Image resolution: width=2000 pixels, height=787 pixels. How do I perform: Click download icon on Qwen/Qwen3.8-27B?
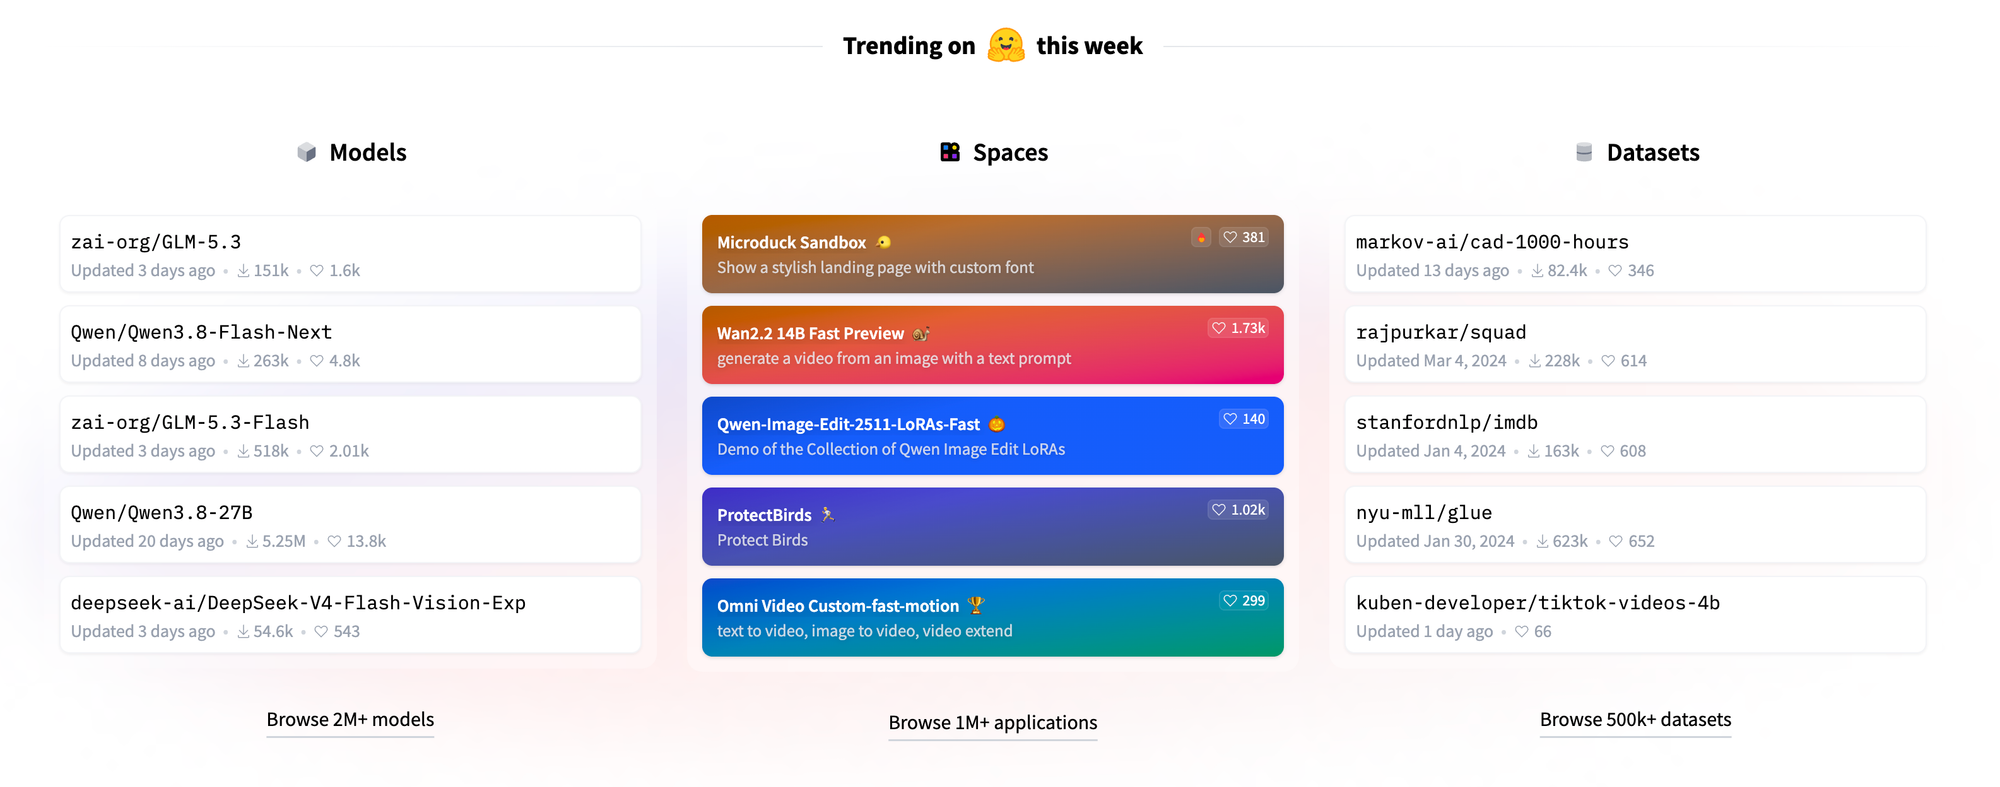click(252, 541)
